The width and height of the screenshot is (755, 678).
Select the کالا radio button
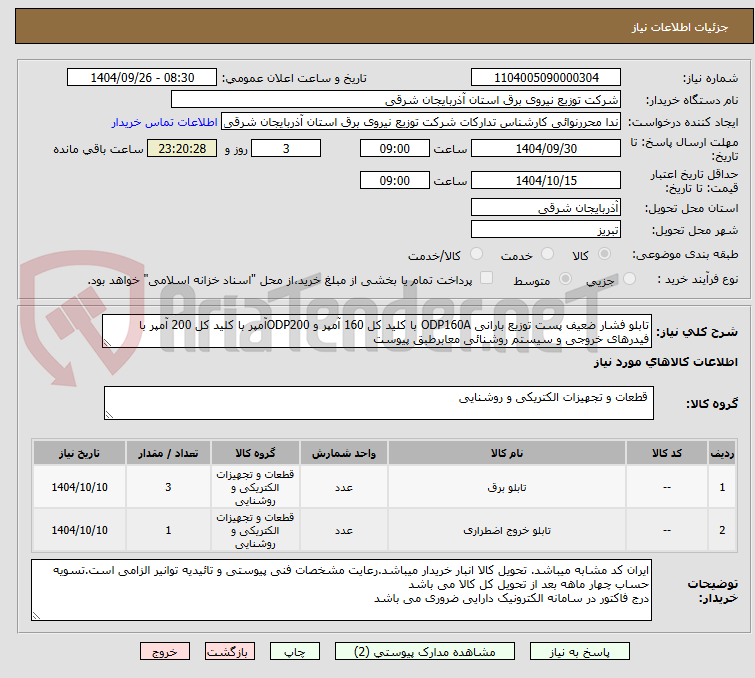pyautogui.click(x=604, y=254)
